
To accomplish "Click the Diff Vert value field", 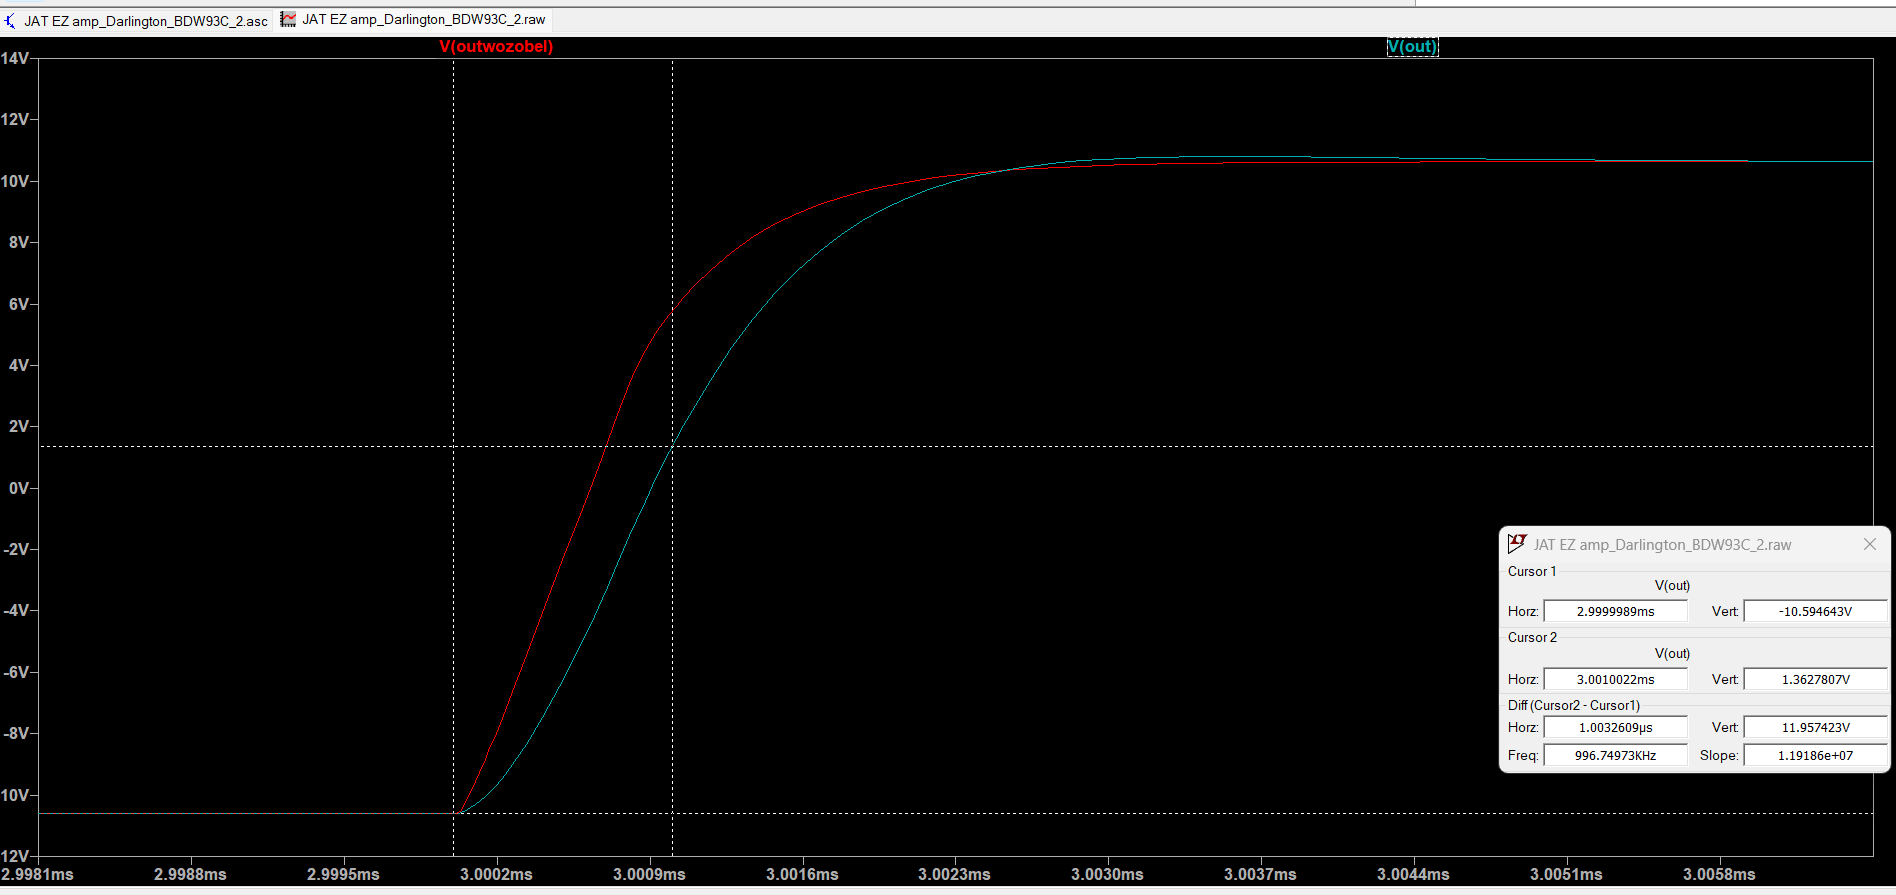I will tap(1815, 727).
